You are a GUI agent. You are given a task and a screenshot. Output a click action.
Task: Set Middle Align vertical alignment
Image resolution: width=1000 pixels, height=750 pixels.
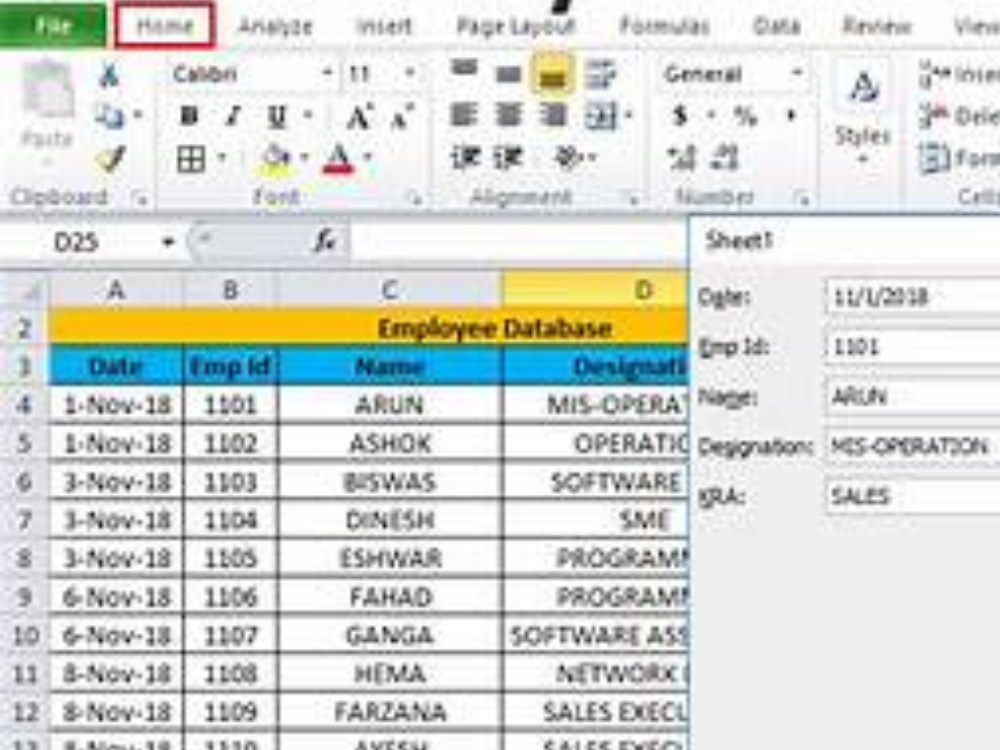(508, 74)
